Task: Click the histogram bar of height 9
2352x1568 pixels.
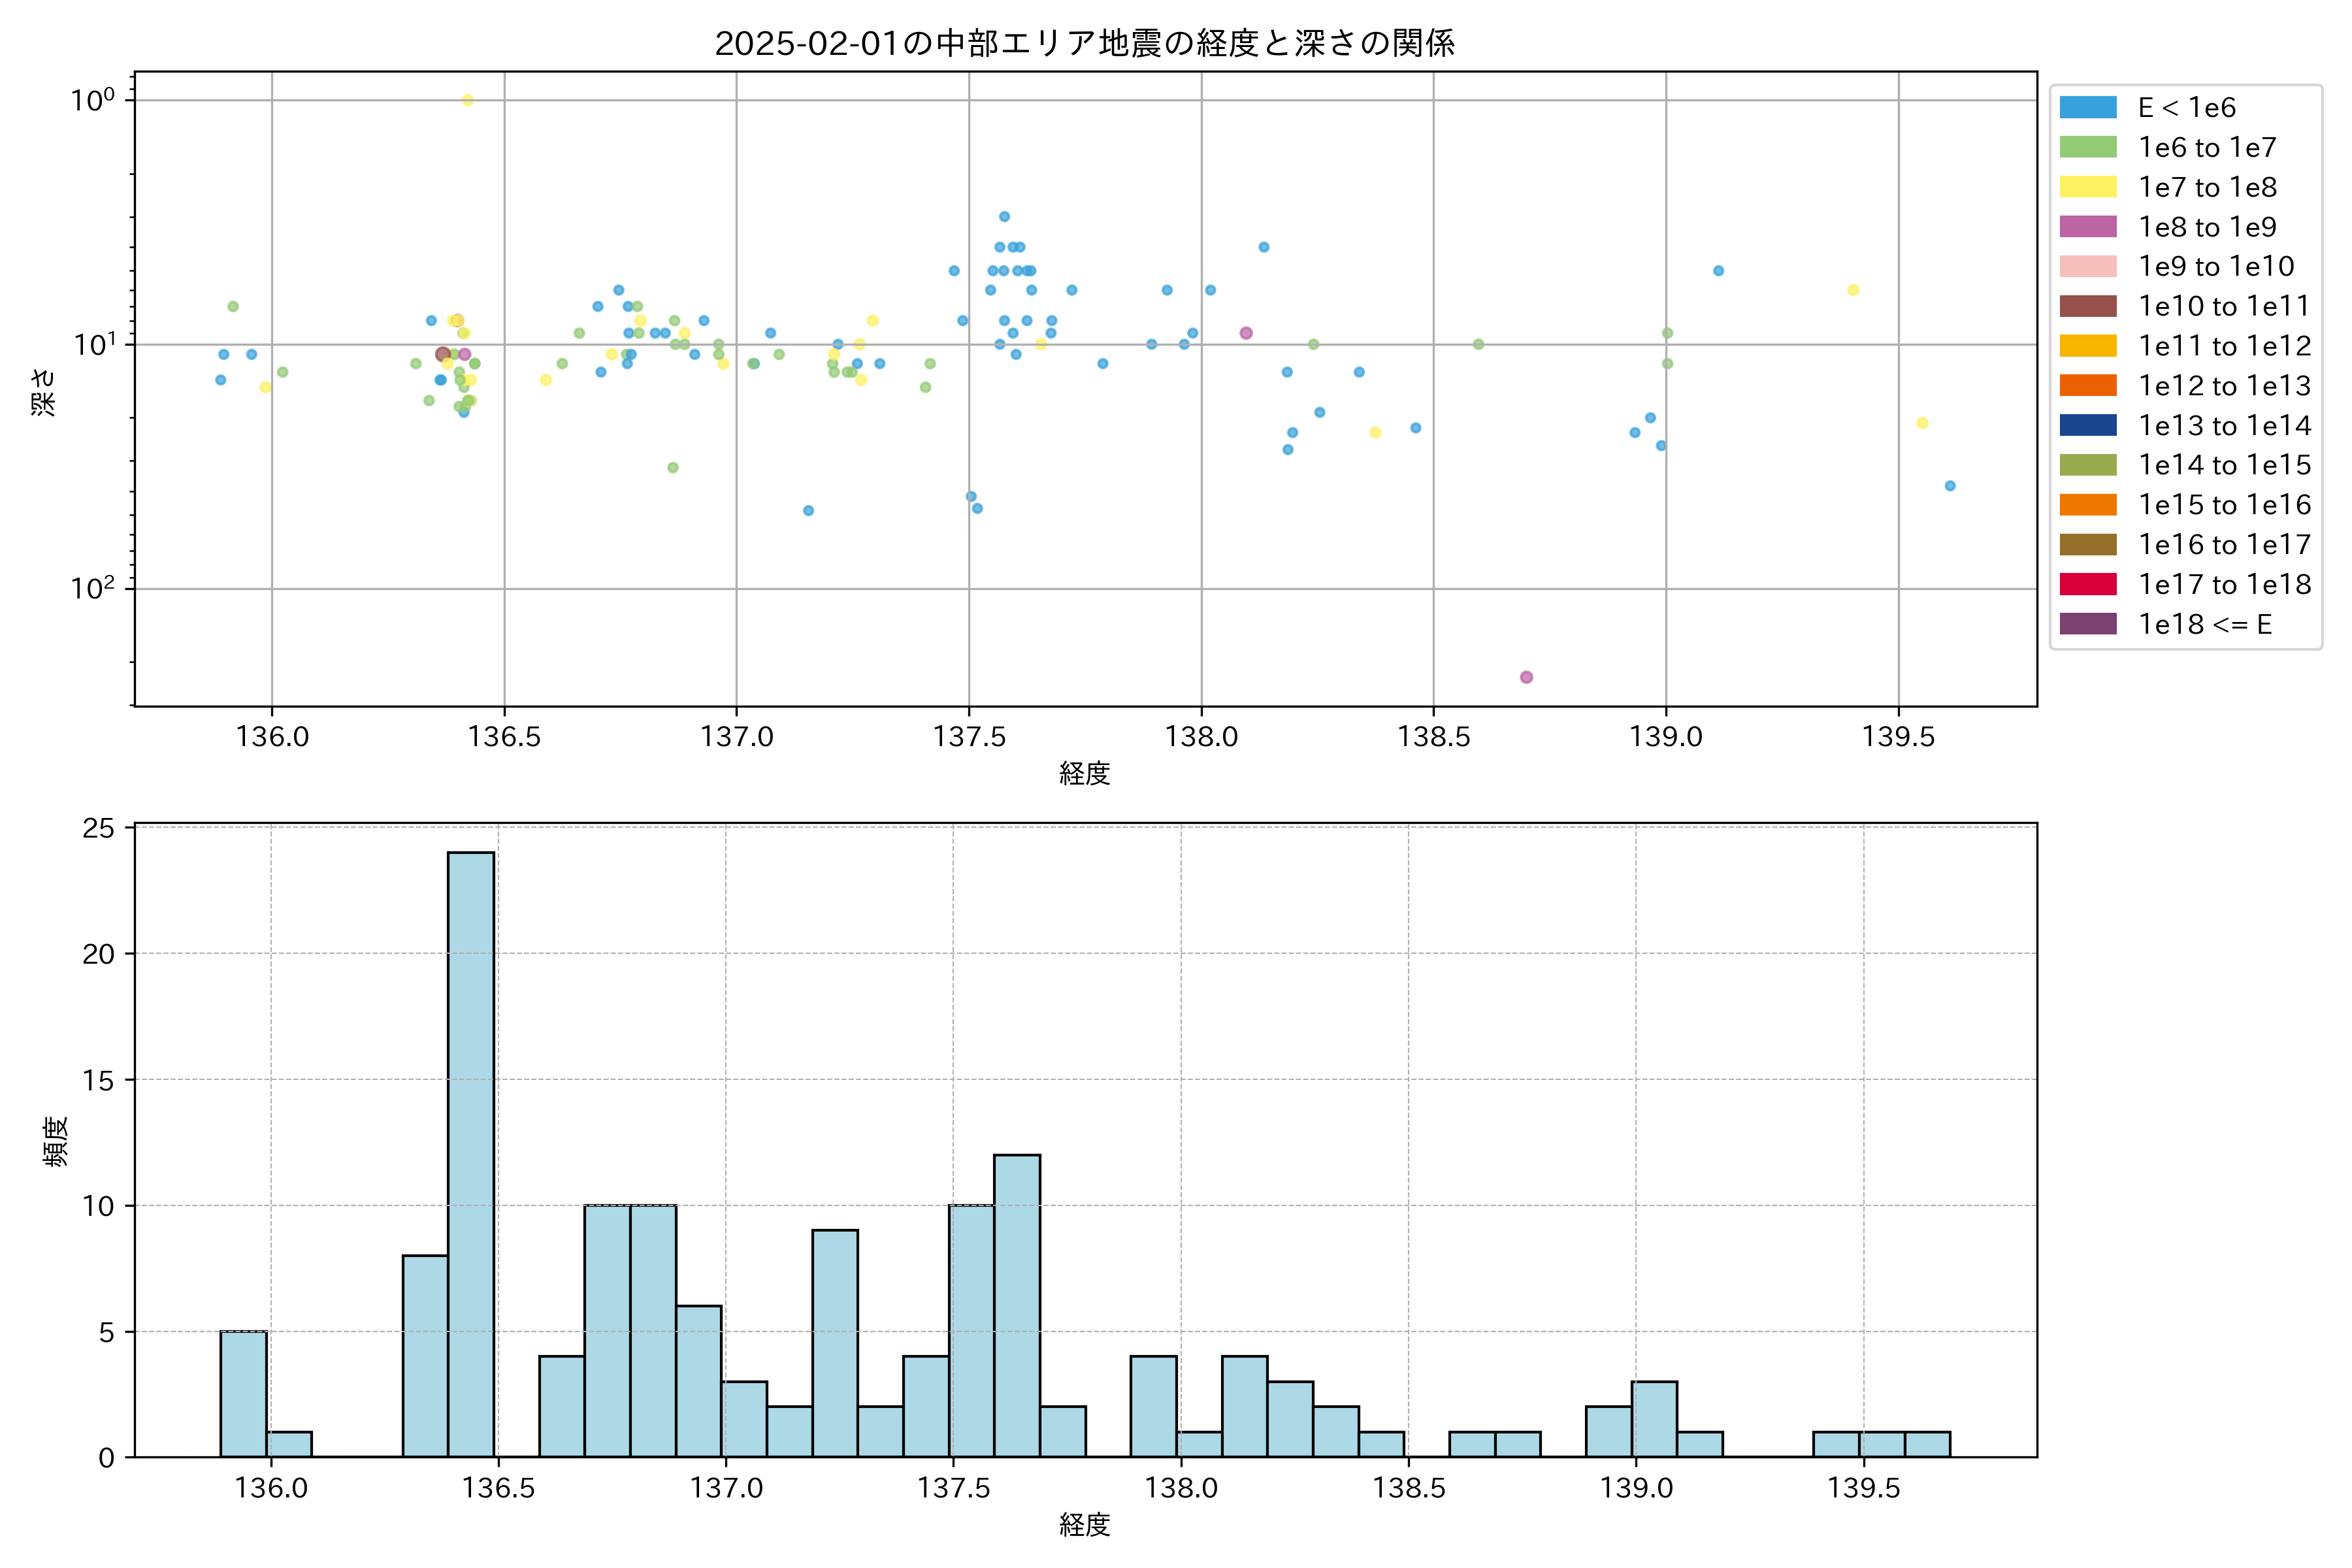Action: [835, 1343]
